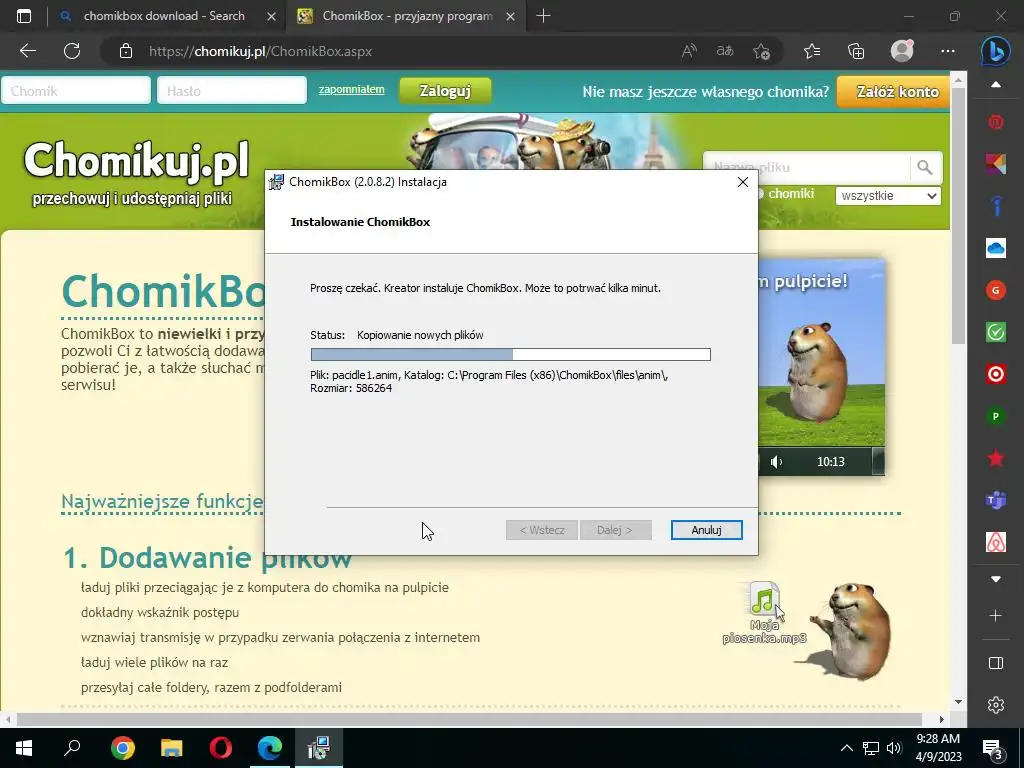
Task: Open Grammarly G icon in sidebar
Action: point(995,290)
